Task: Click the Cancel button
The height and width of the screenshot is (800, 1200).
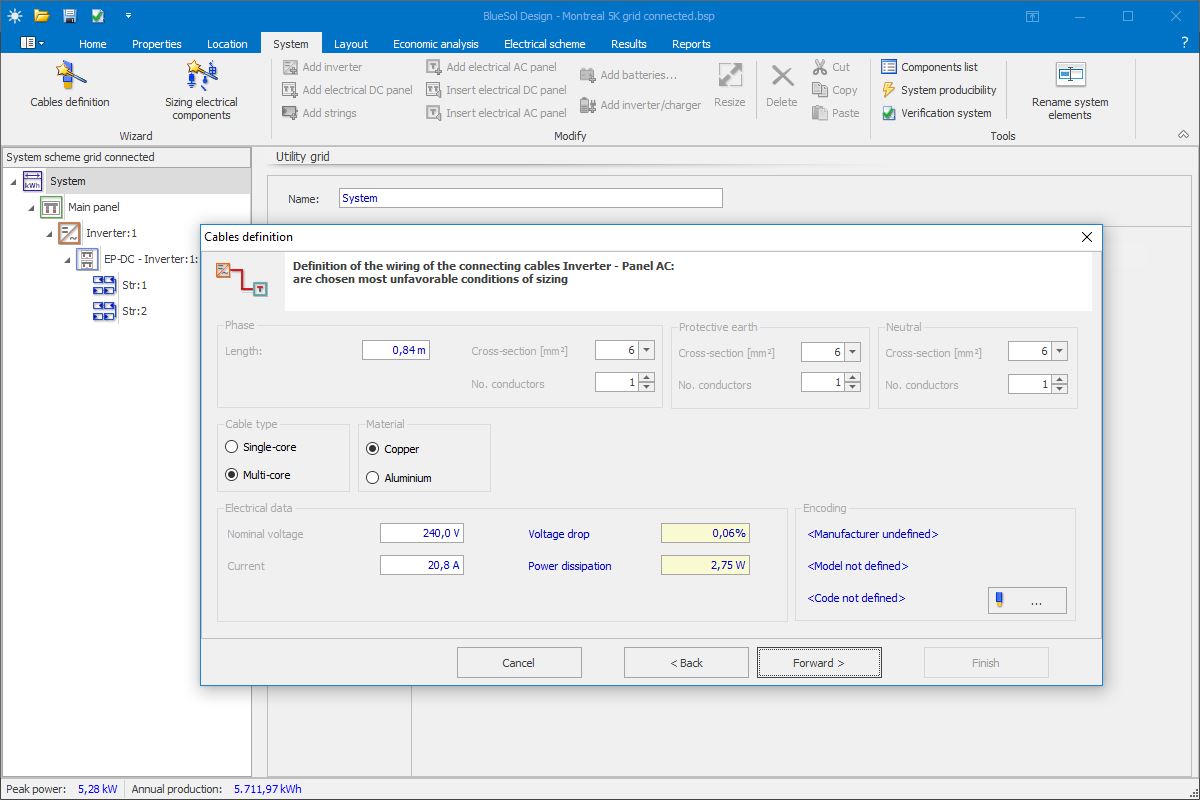Action: coord(519,662)
